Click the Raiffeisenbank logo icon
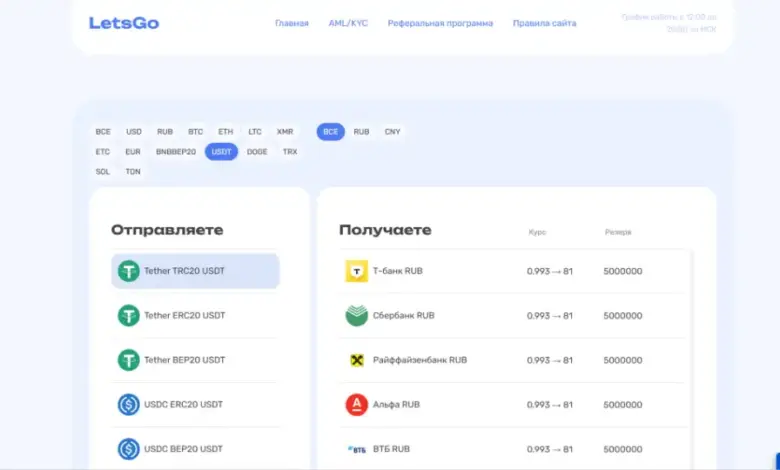 coord(357,360)
